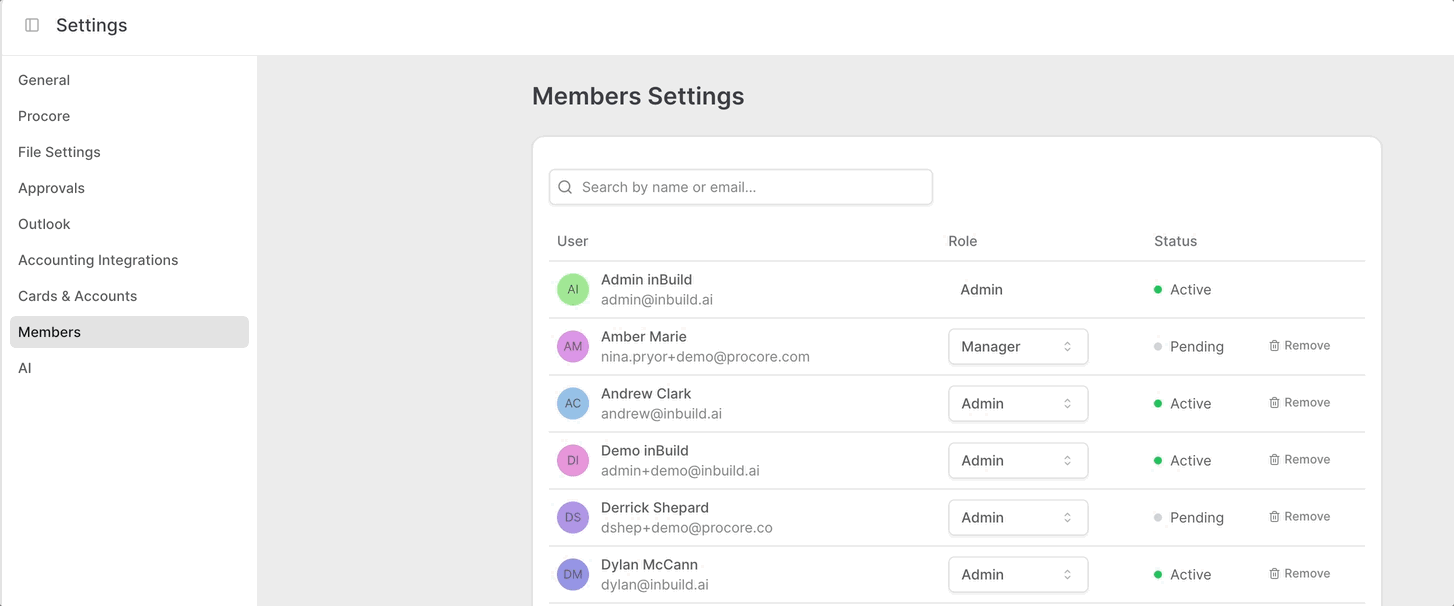The image size is (1454, 606).
Task: Open Andrew Clark's Admin role dropdown
Action: (1018, 404)
